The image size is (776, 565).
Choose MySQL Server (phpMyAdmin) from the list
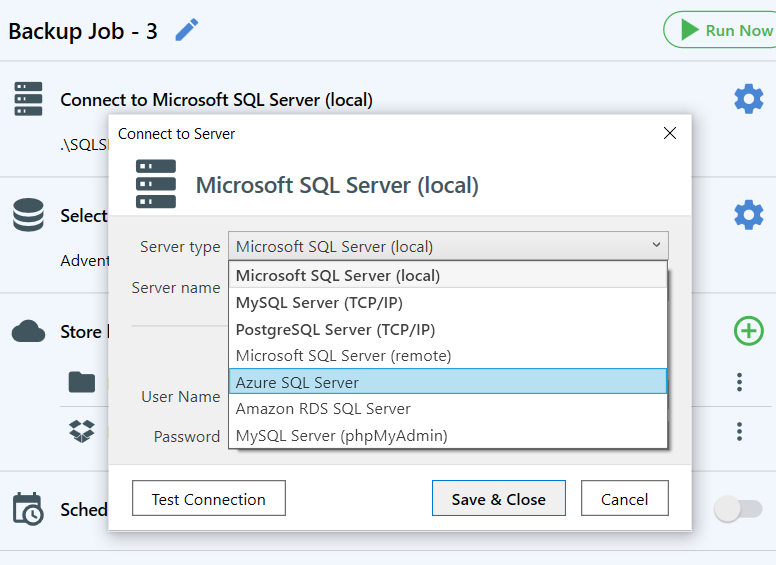click(x=448, y=435)
